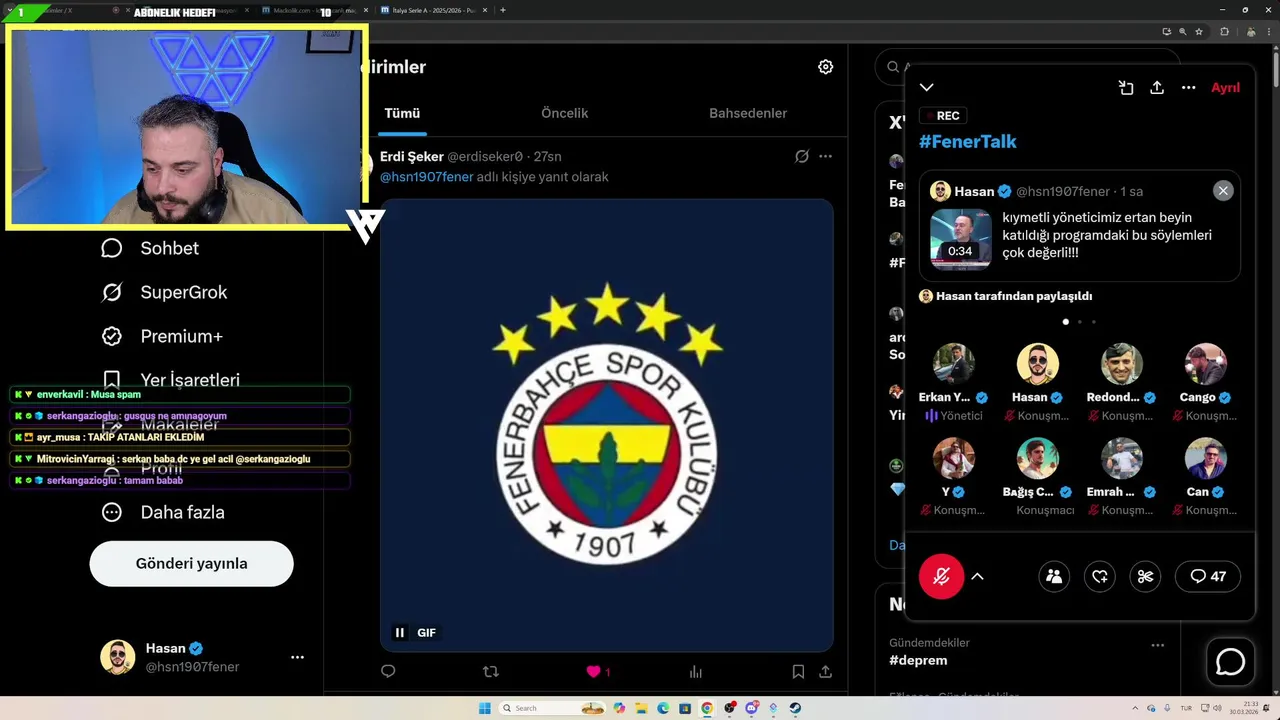Switch to the Bahsedenler tab
Screen dimensions: 1280x720
click(x=748, y=113)
